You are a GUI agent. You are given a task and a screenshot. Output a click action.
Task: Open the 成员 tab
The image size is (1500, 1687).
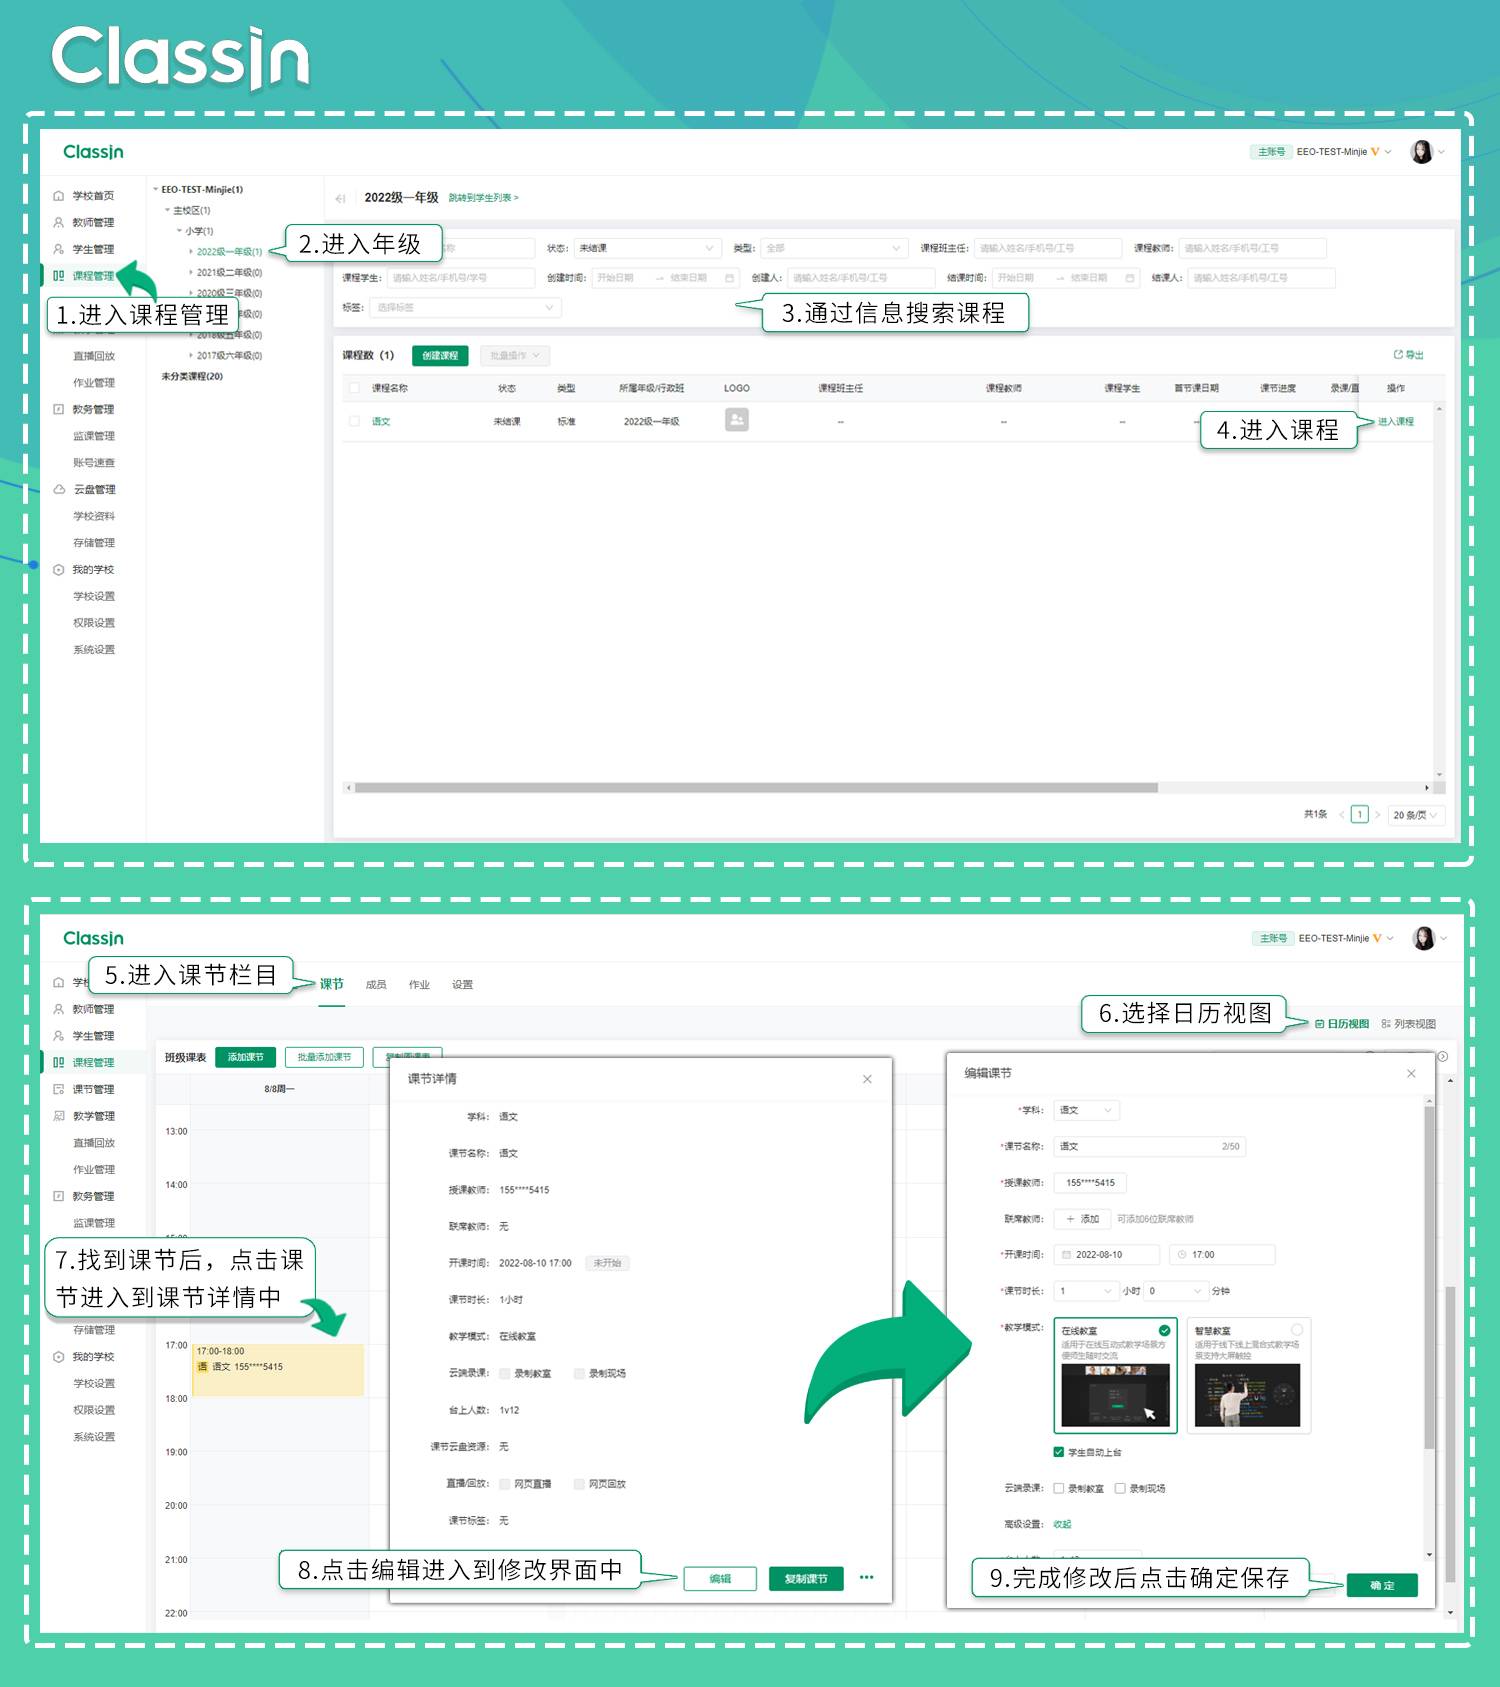click(376, 985)
